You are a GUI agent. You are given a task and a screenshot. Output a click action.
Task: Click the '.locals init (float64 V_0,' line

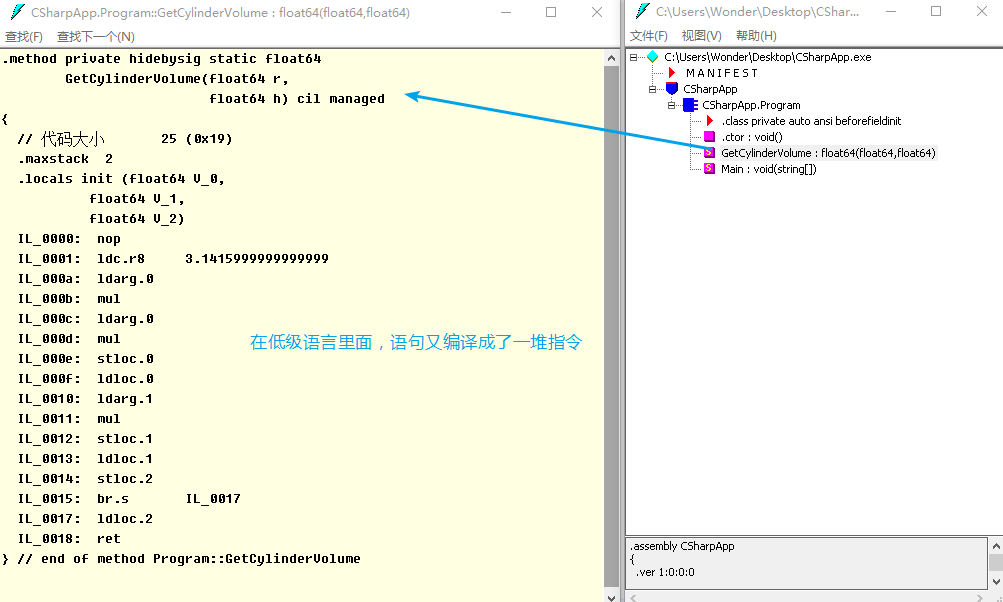[122, 178]
